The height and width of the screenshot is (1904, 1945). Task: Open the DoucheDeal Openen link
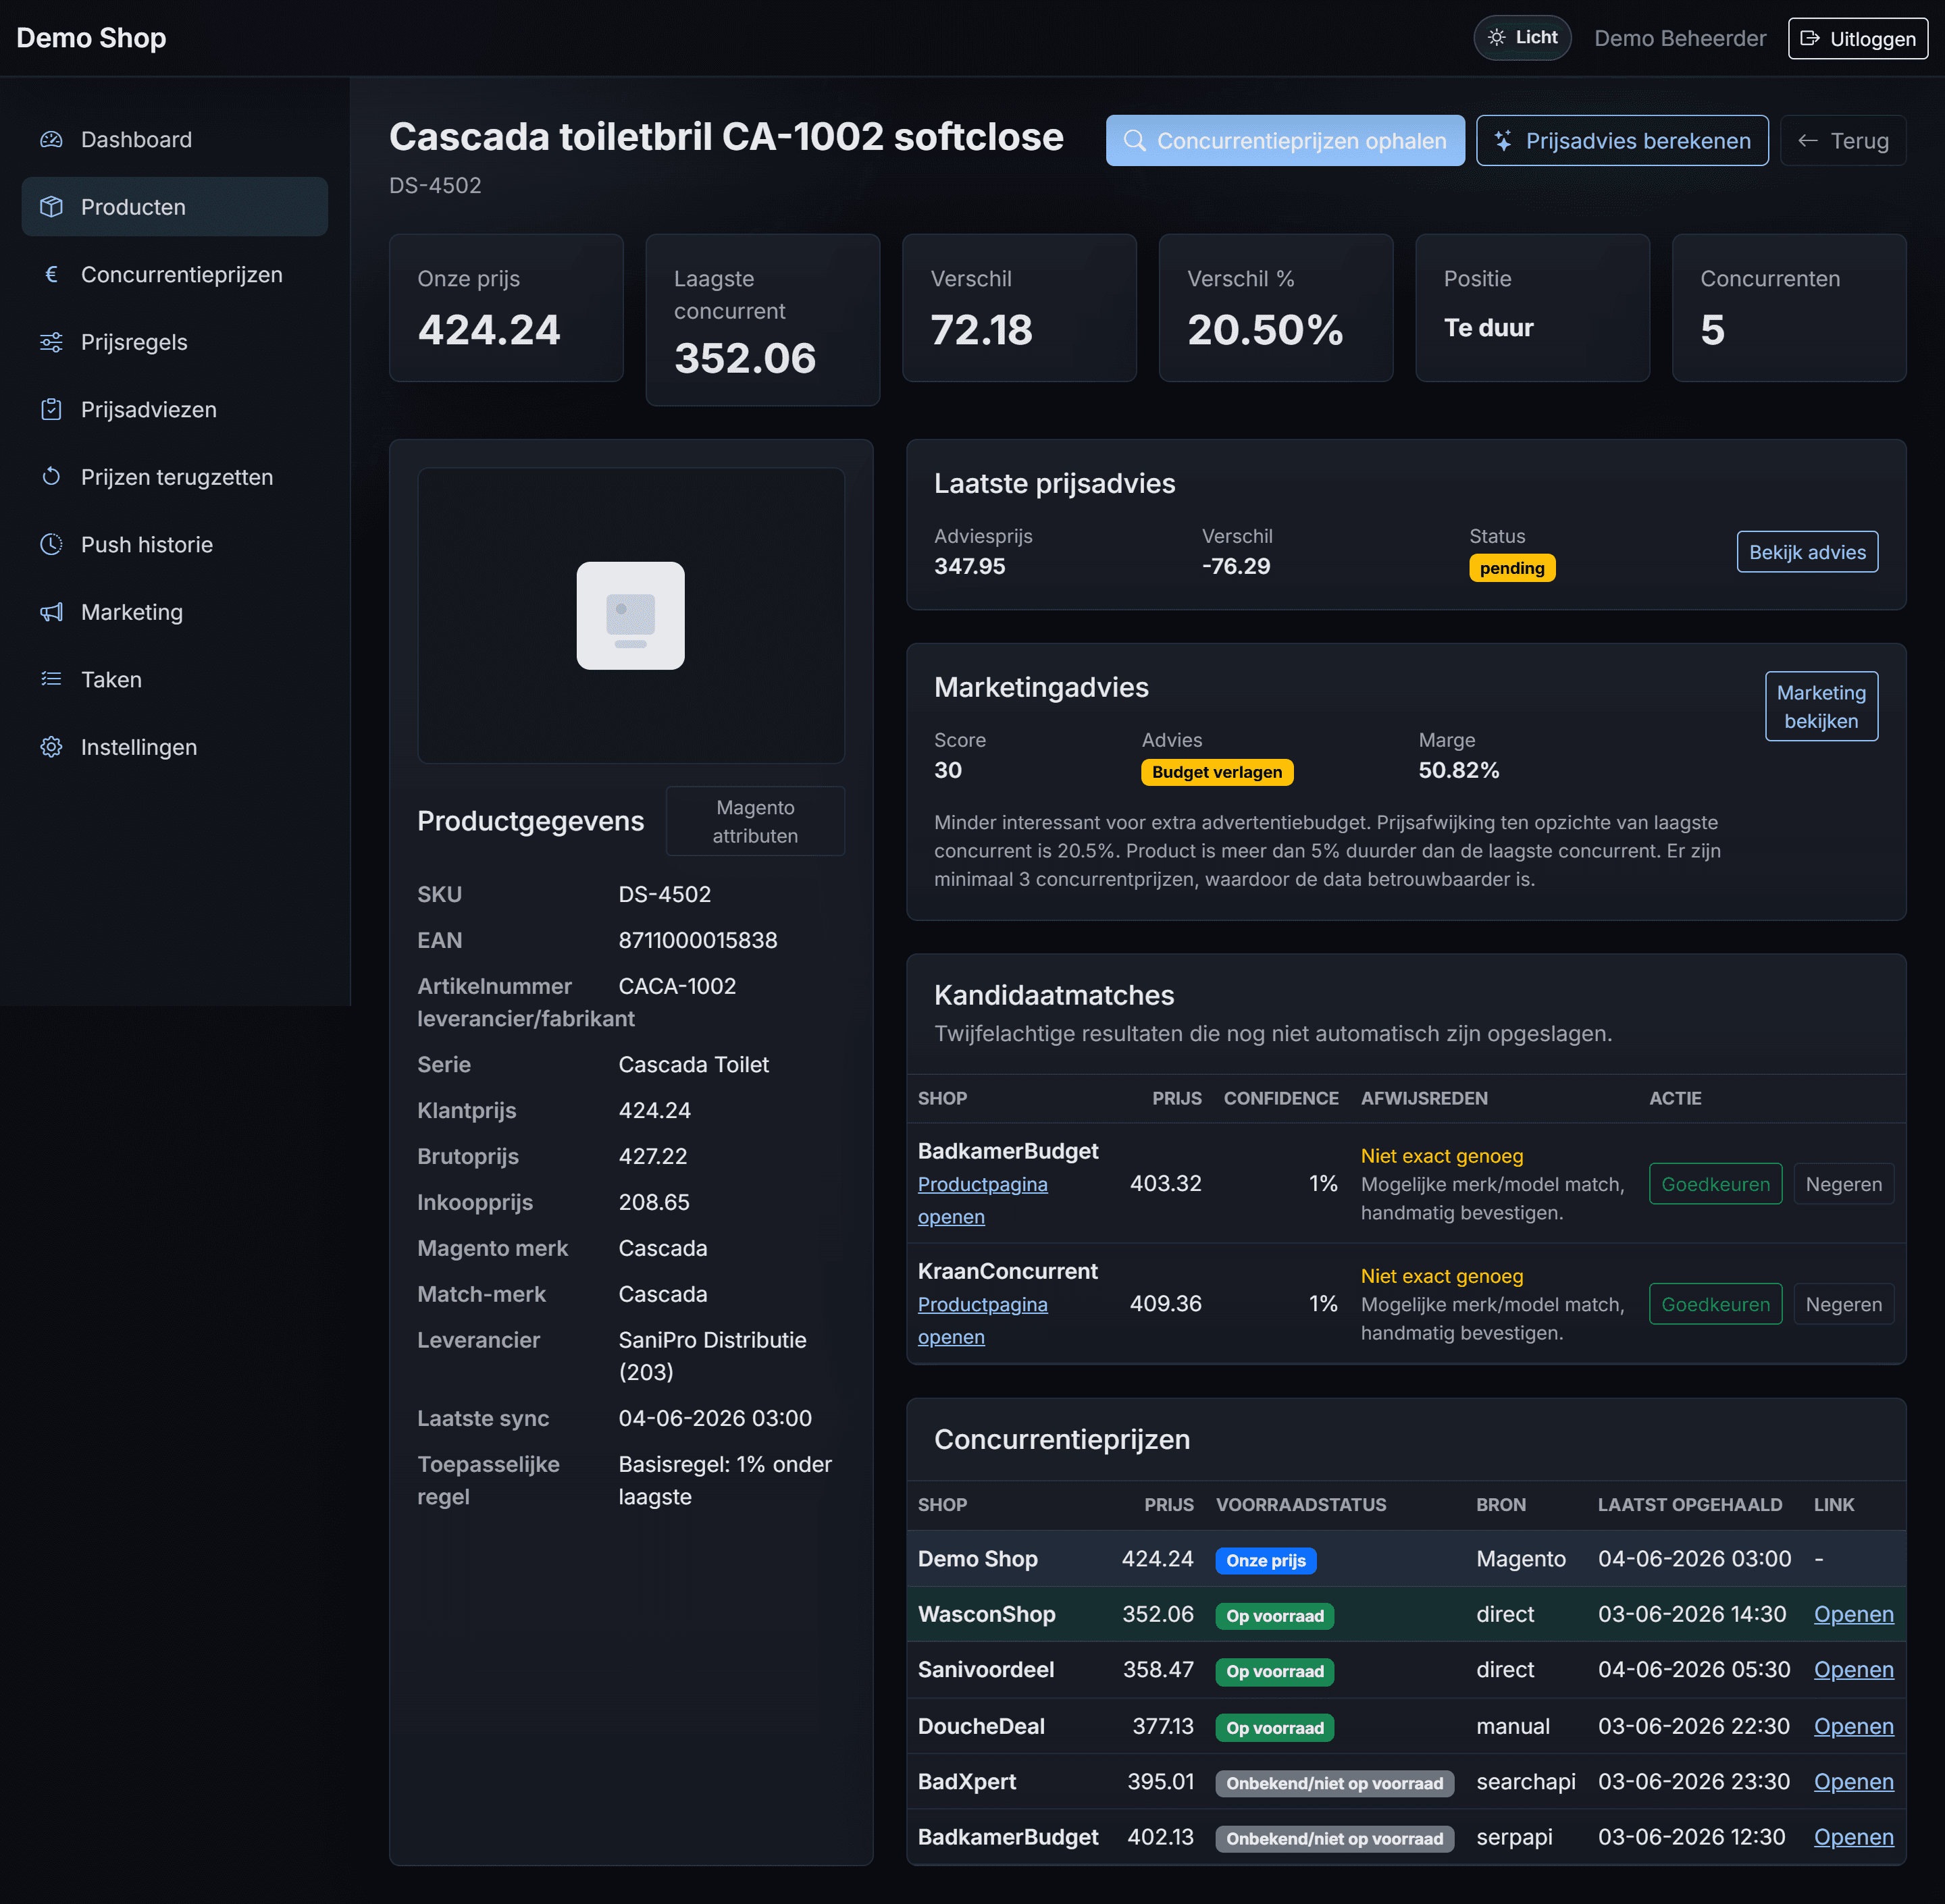1853,1726
